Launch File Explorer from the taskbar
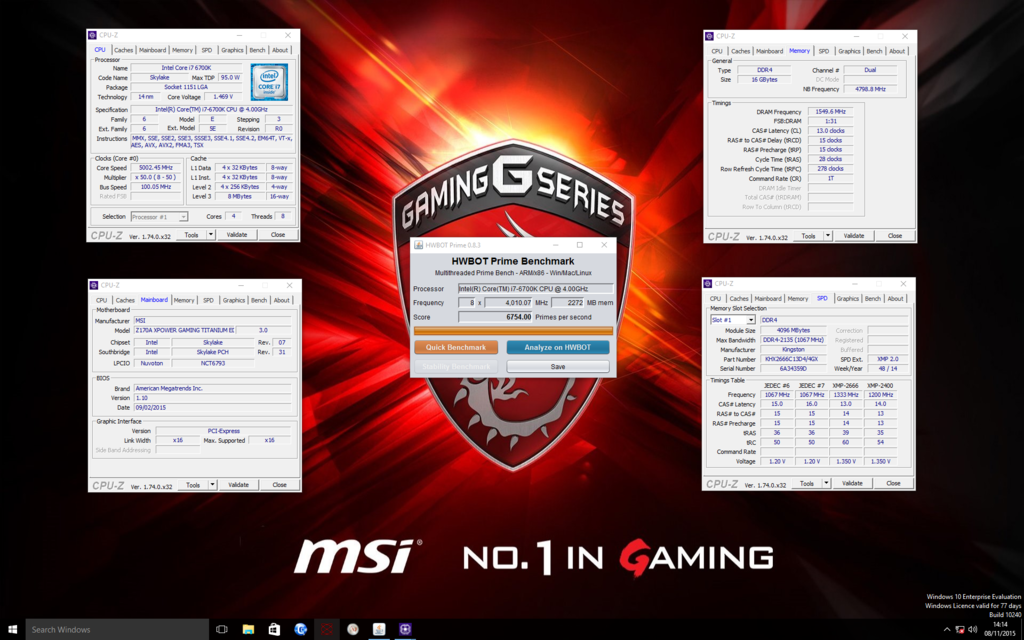 point(248,630)
